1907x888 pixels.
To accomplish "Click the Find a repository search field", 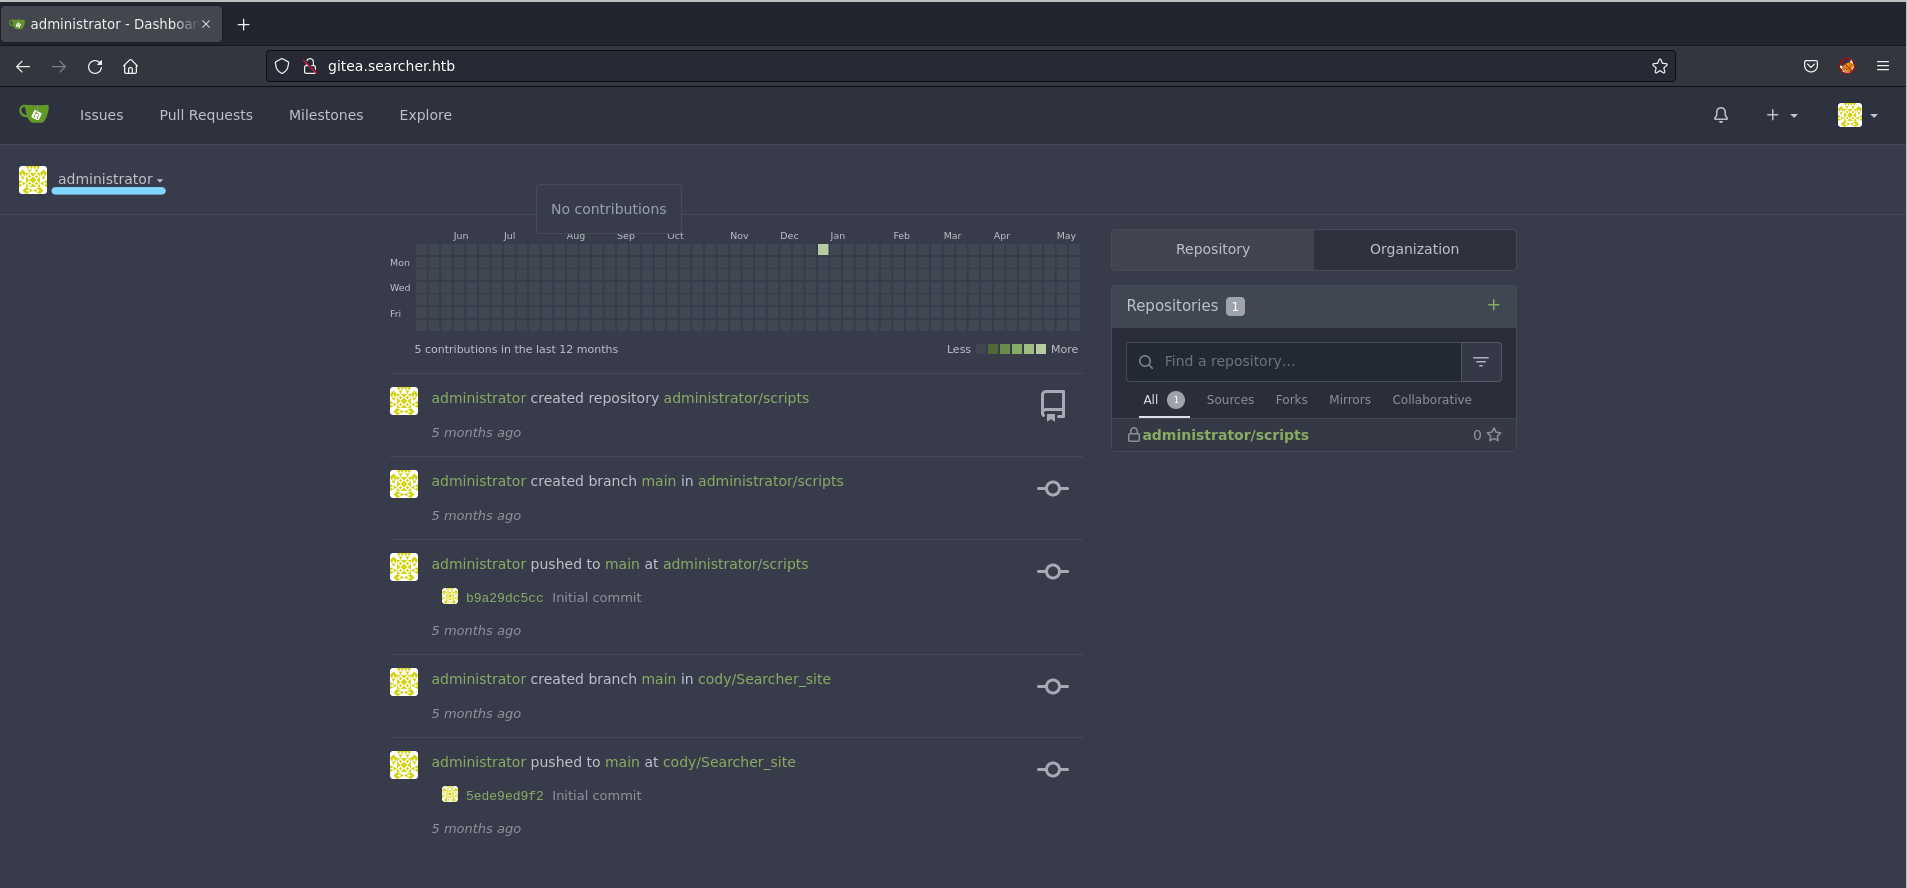I will 1294,361.
